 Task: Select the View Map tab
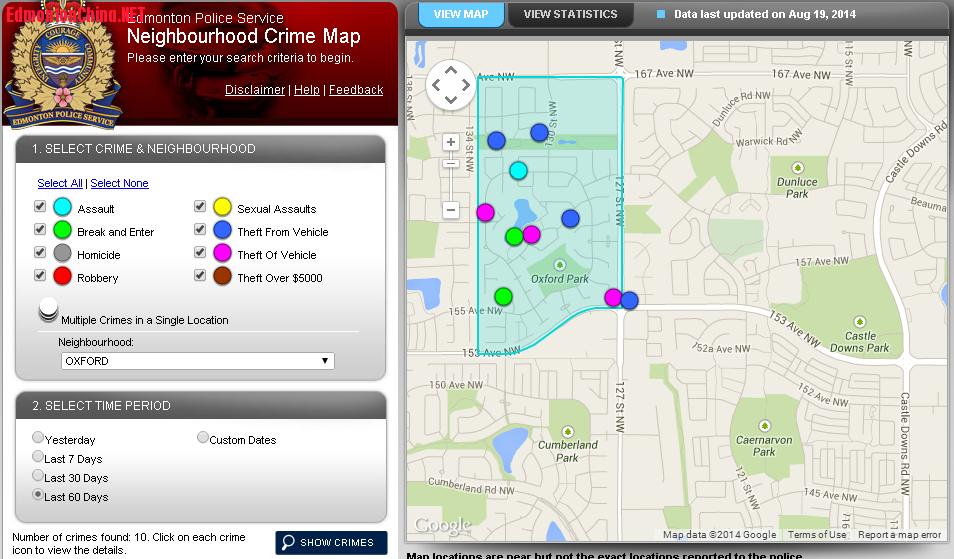pos(461,15)
